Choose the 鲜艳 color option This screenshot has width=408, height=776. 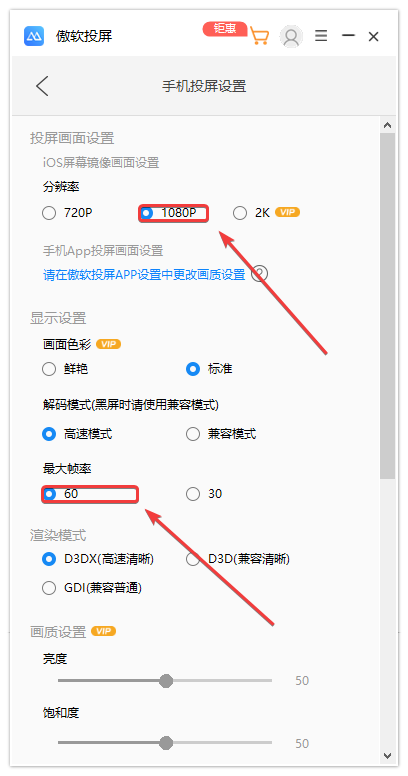click(x=65, y=369)
